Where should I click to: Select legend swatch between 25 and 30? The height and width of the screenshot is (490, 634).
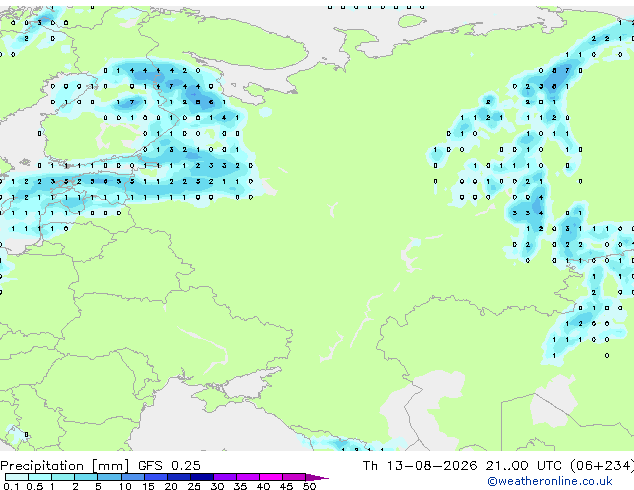[x=202, y=477]
